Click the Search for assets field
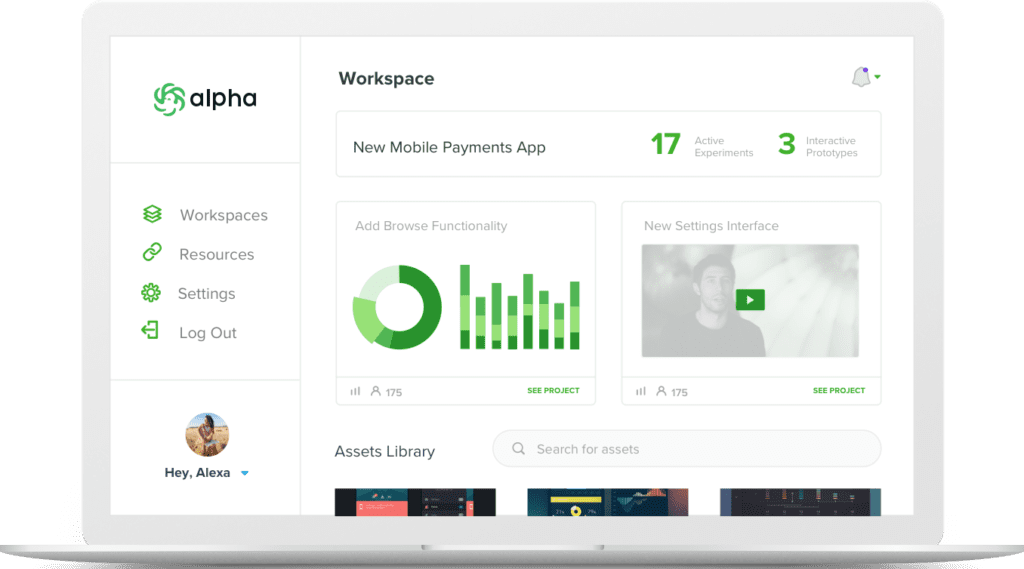Screen dimensions: 1024x569 coord(686,449)
